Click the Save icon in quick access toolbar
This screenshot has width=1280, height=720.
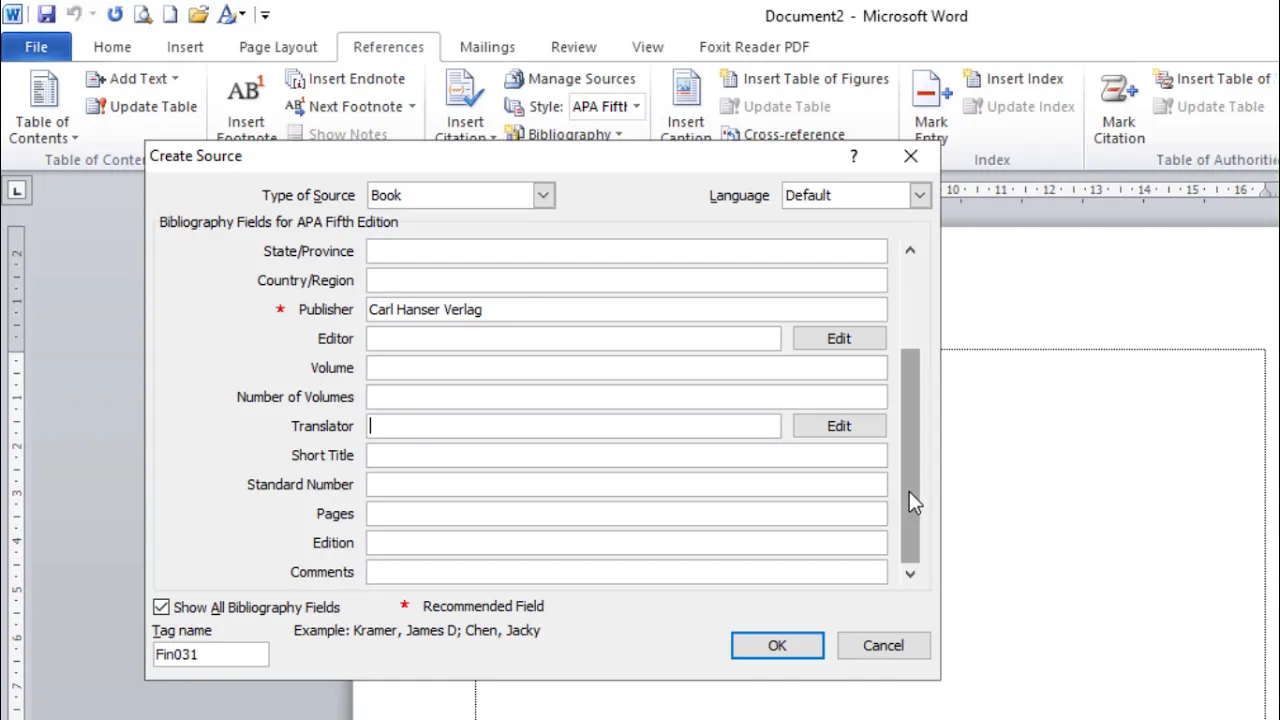46,15
